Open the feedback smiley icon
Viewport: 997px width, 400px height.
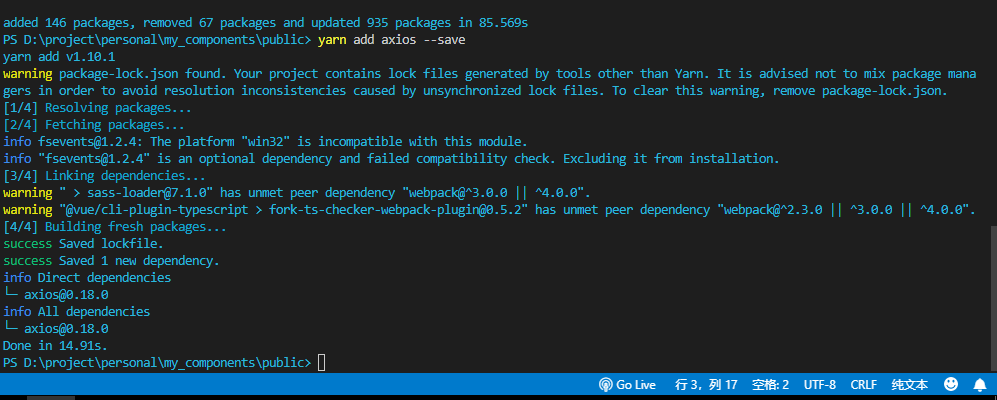click(951, 384)
